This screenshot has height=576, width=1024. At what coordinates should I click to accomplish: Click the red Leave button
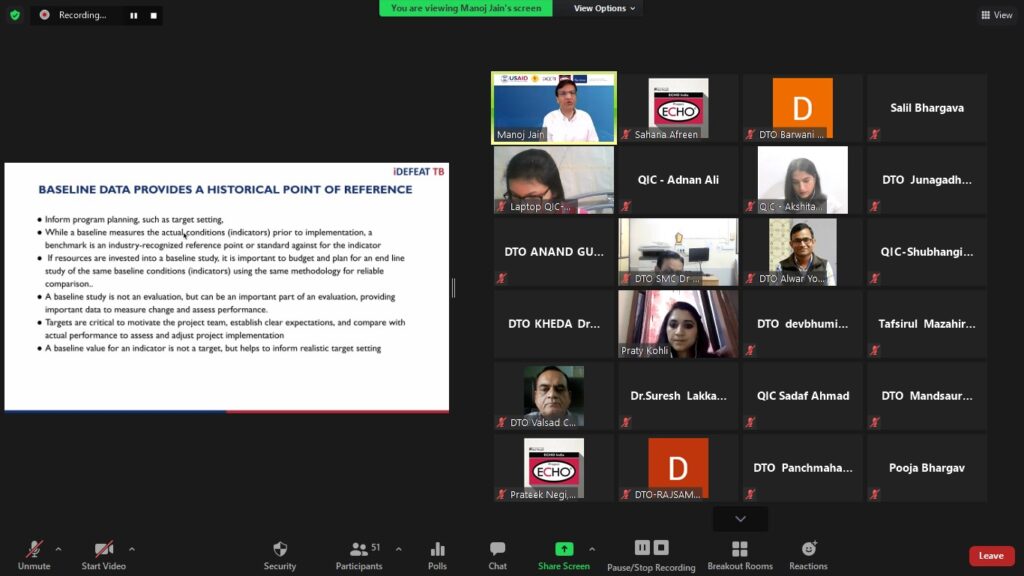(991, 556)
